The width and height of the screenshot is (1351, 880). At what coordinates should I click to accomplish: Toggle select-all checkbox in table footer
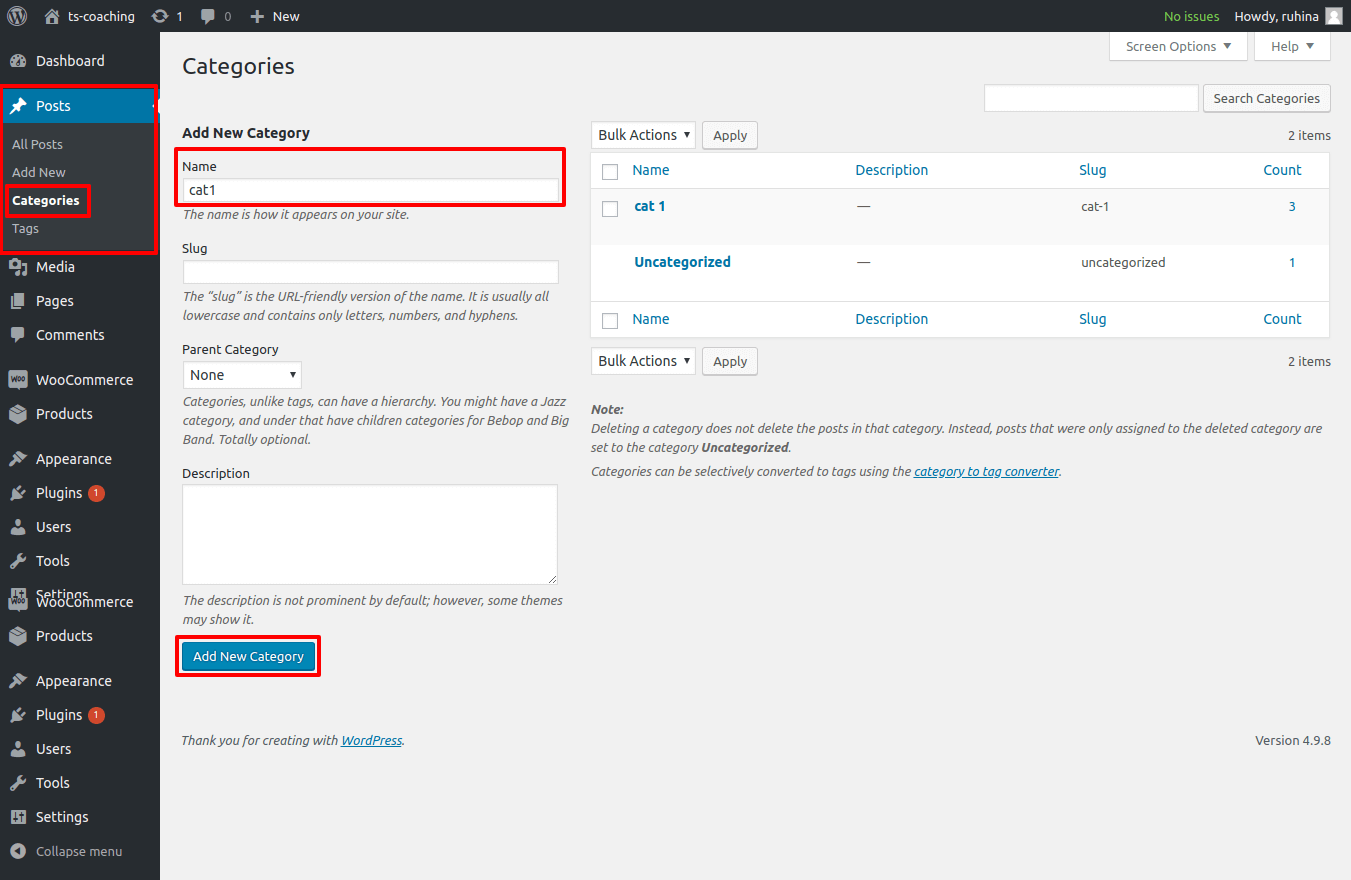click(610, 320)
